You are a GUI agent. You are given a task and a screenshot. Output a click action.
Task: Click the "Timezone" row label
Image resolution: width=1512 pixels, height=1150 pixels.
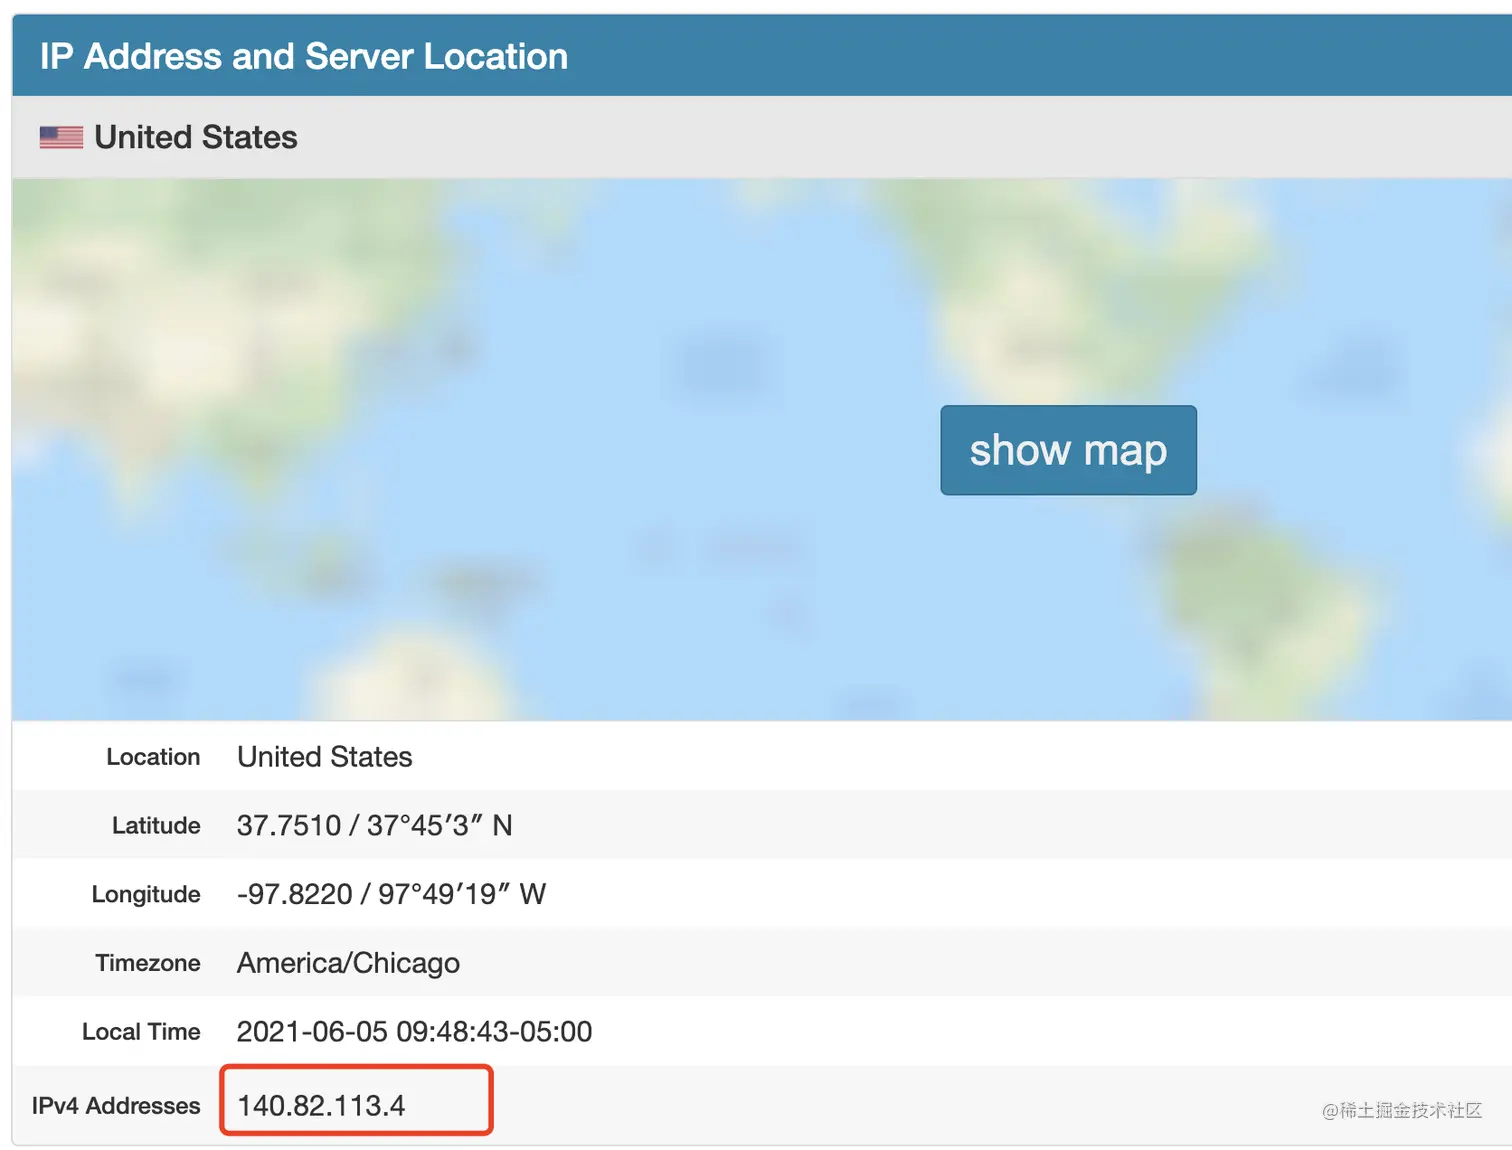coord(148,963)
